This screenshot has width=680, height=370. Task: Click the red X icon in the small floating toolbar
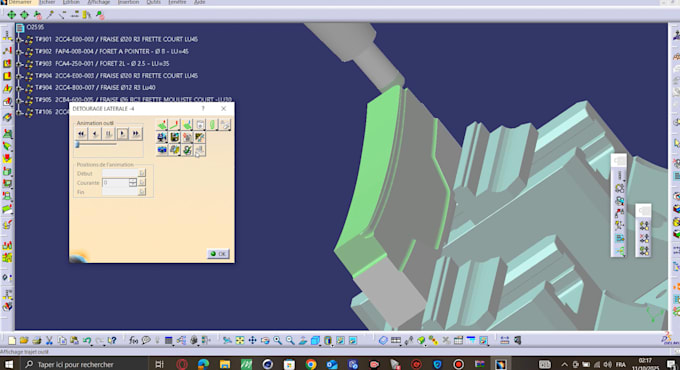(644, 238)
